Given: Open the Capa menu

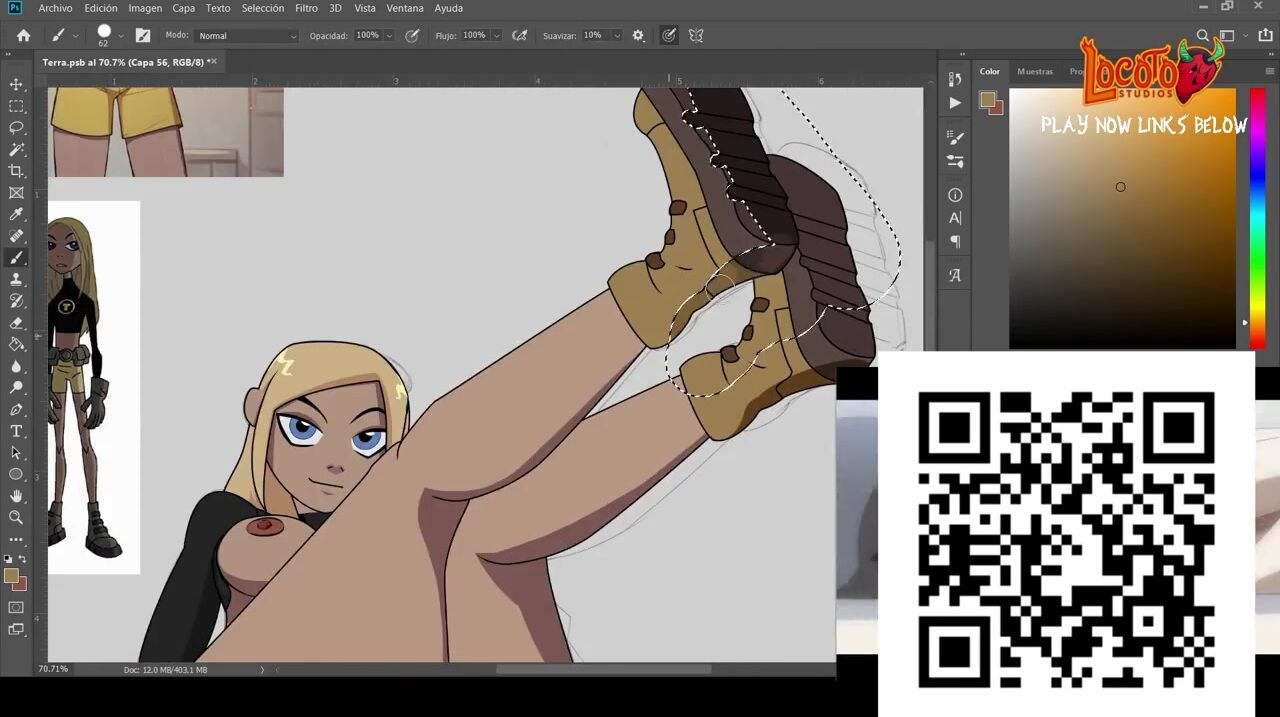Looking at the screenshot, I should (183, 8).
